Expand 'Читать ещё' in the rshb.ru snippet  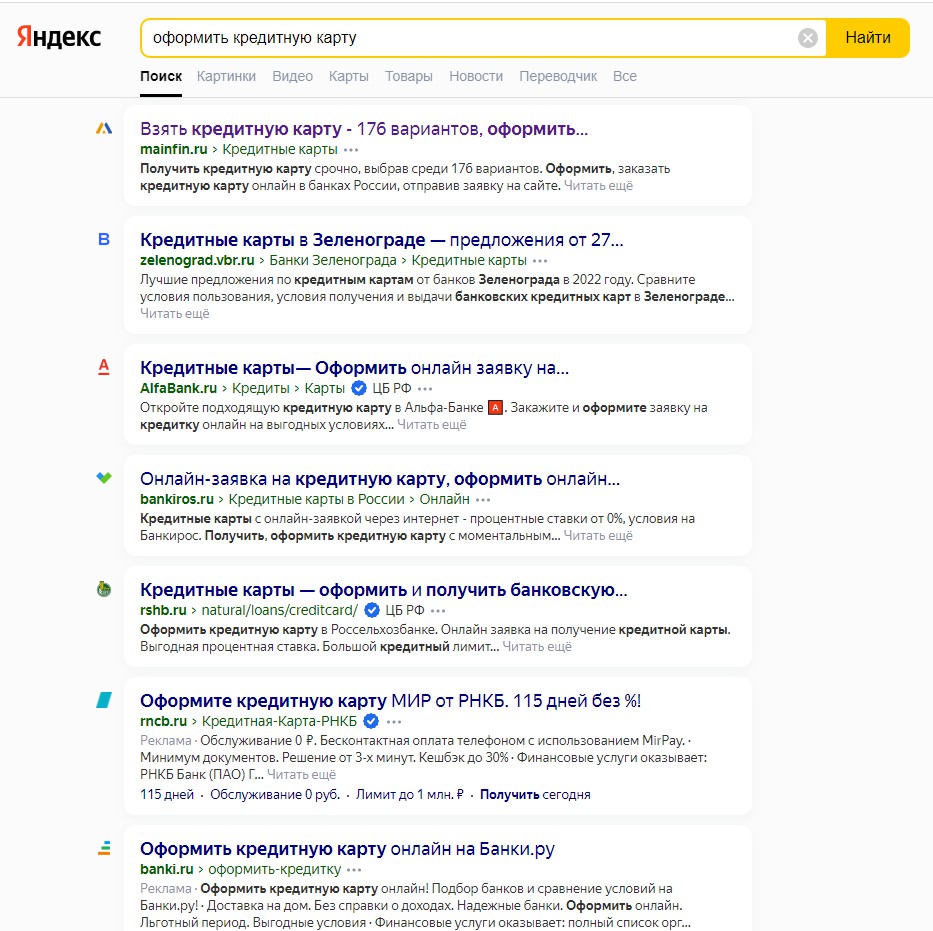tap(537, 647)
